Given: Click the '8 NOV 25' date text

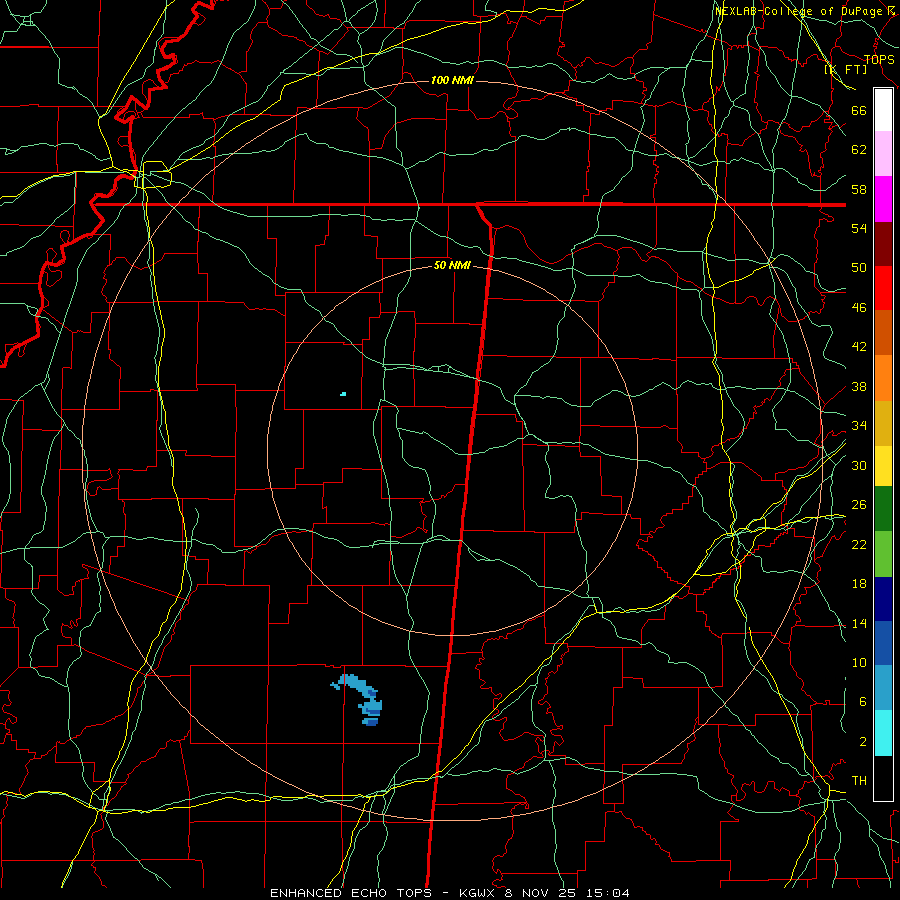Looking at the screenshot, I should tap(541, 893).
